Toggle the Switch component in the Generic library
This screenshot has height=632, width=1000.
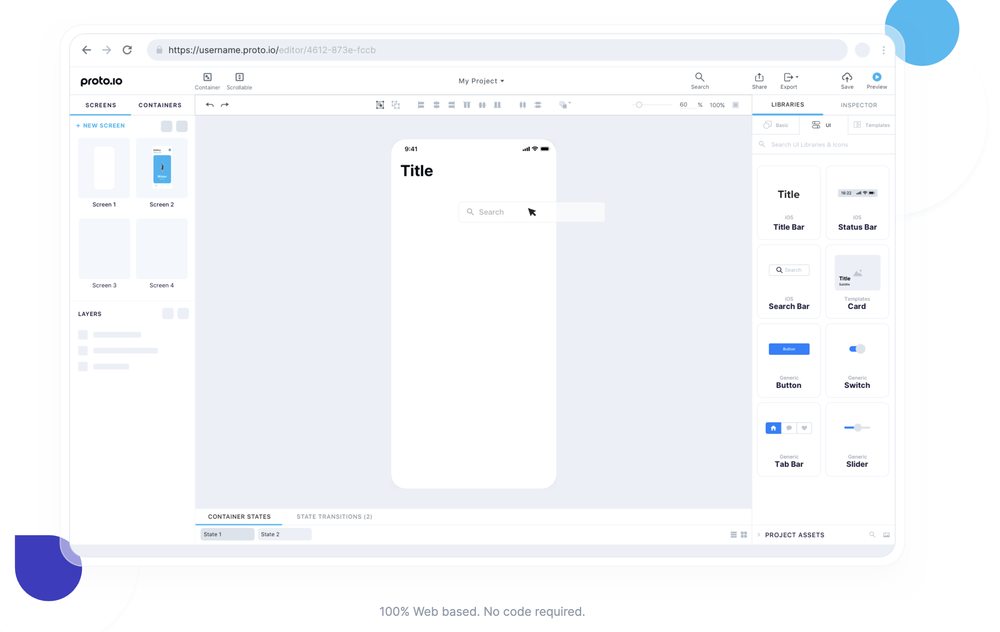click(x=857, y=349)
